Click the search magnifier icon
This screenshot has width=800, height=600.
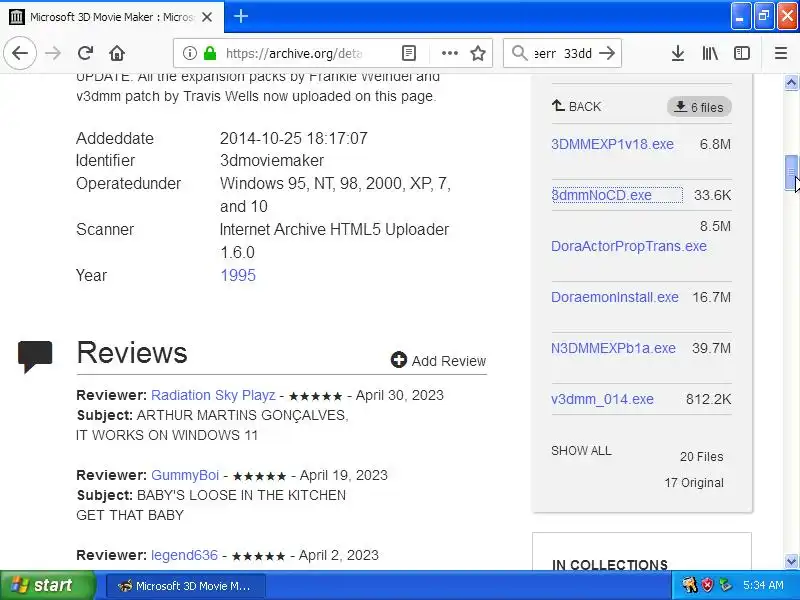[x=519, y=53]
